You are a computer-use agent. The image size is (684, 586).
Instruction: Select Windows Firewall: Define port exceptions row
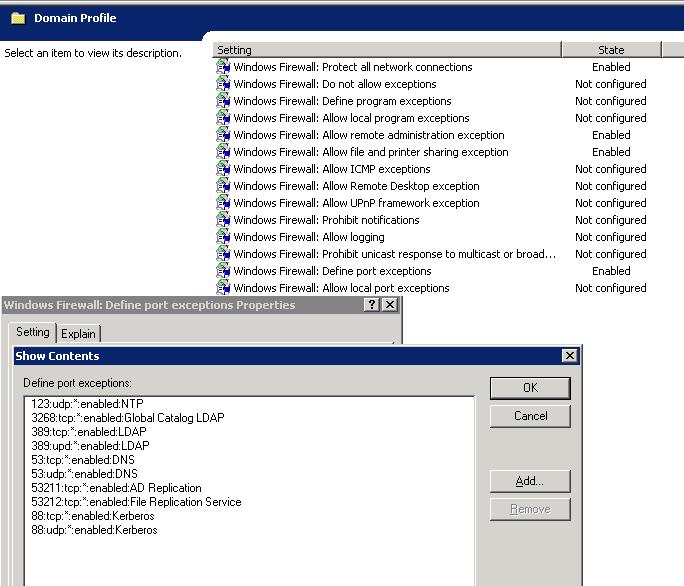[x=332, y=271]
